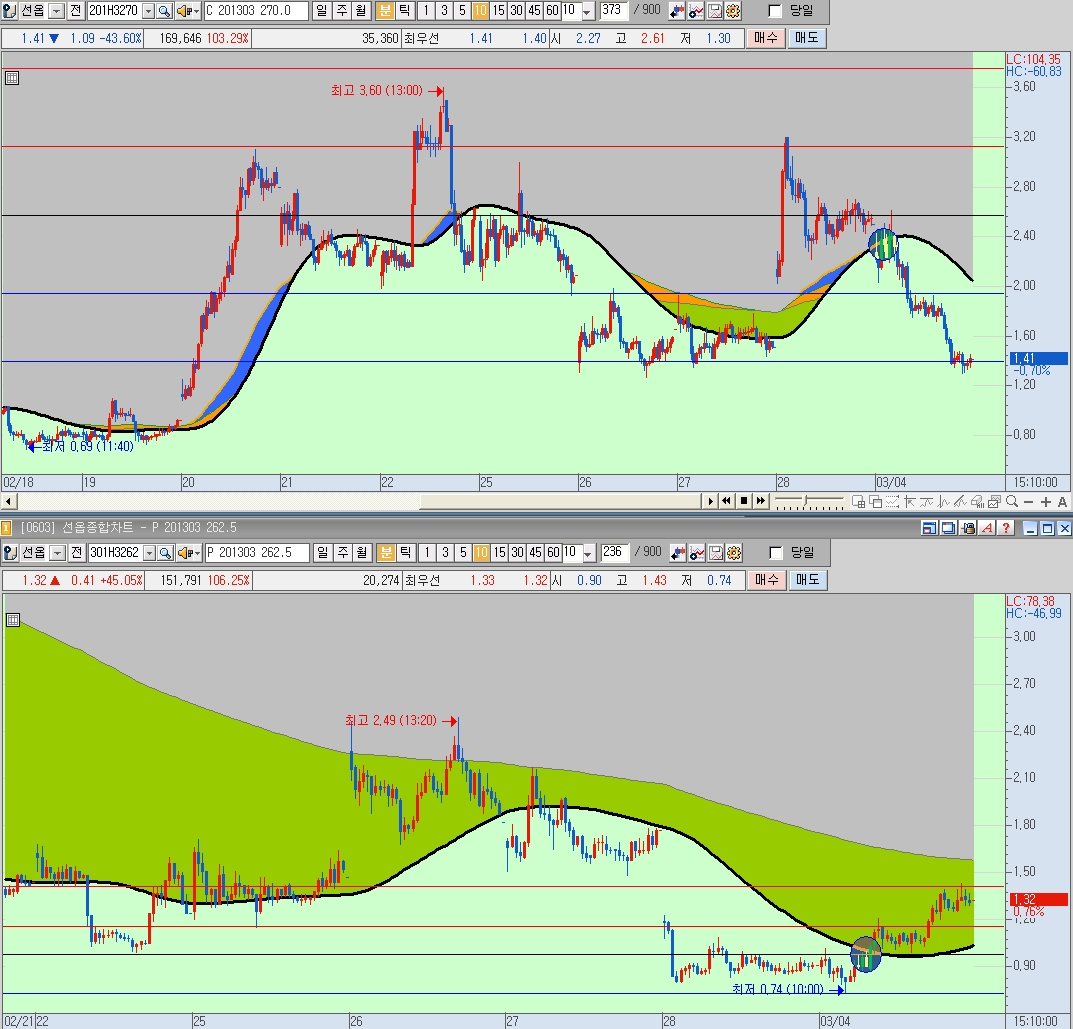The height and width of the screenshot is (1029, 1073).
Task: Click the zoom slider below the top chart
Action: coord(808,501)
